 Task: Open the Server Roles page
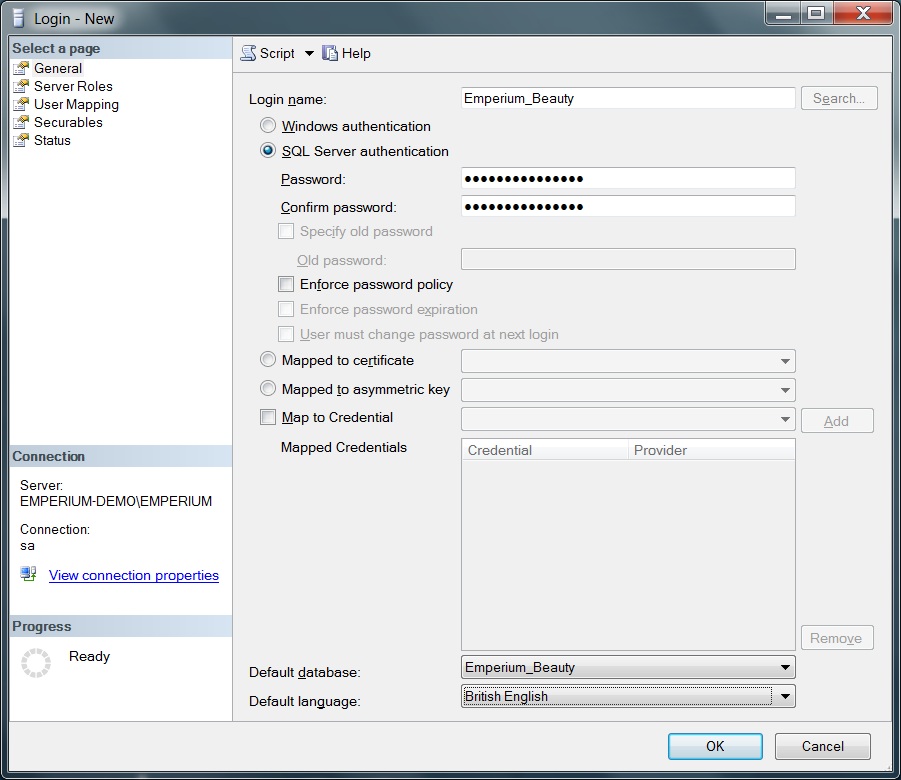click(x=73, y=86)
